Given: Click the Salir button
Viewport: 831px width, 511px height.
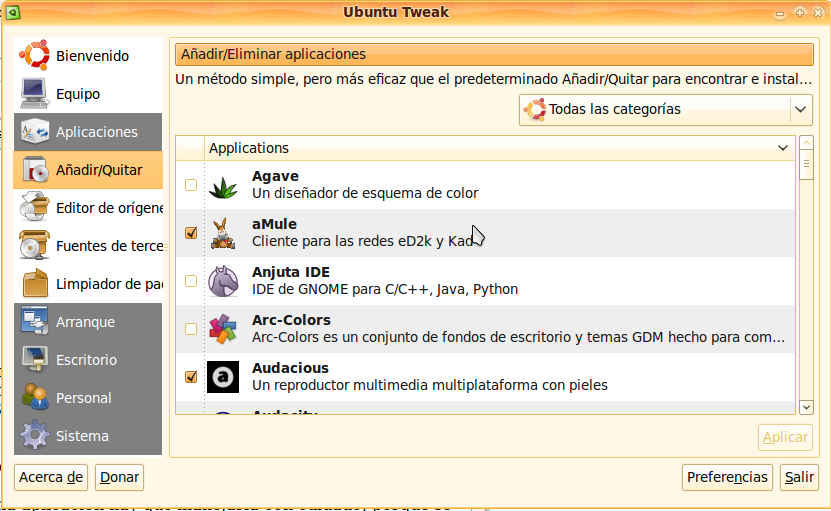Looking at the screenshot, I should point(799,478).
